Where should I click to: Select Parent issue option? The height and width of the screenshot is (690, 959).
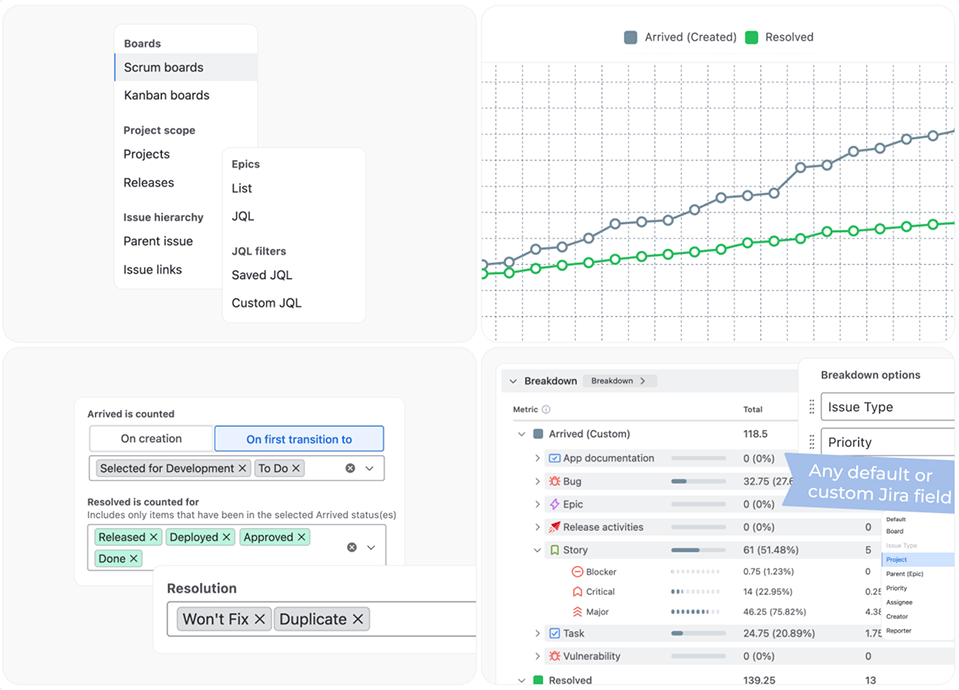pos(158,241)
